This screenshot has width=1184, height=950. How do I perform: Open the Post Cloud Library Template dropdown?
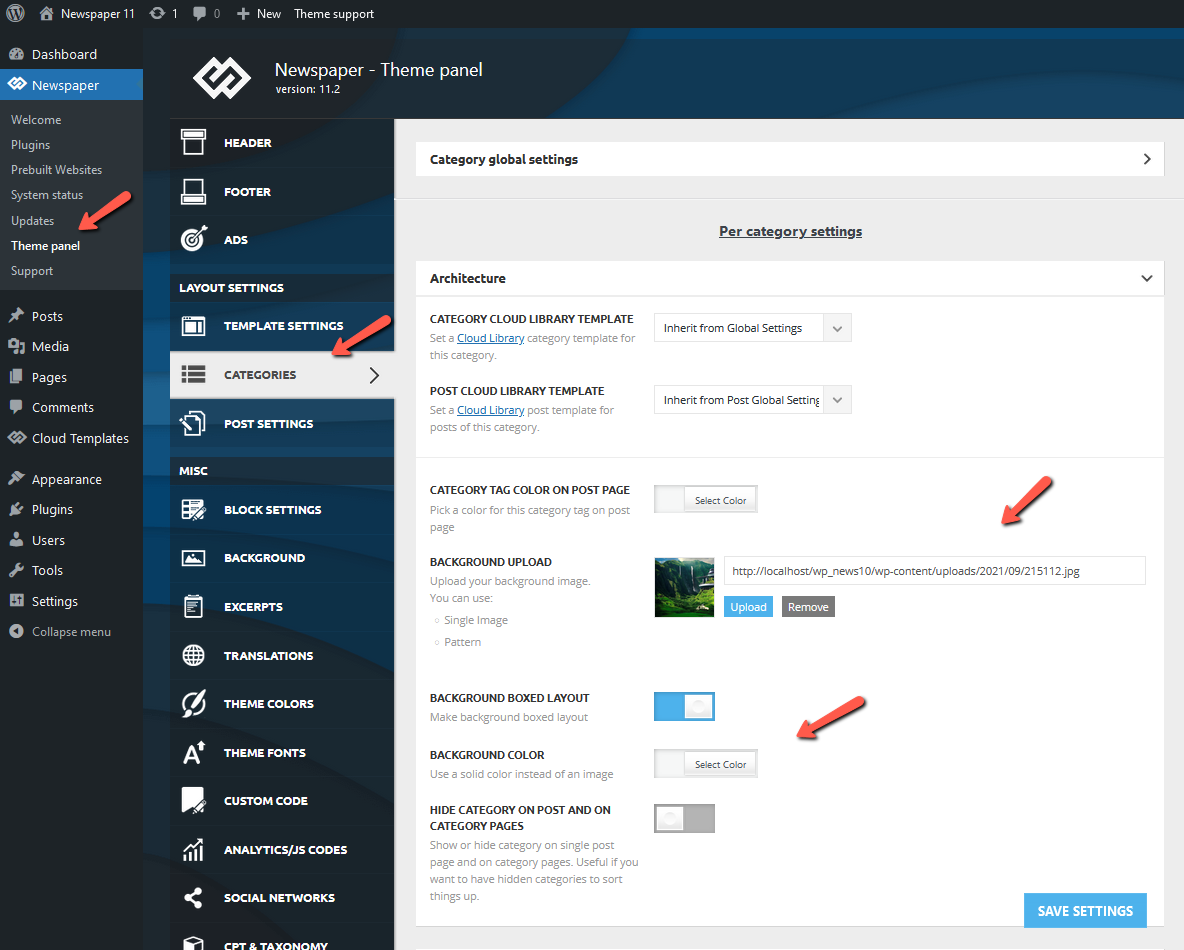point(752,399)
